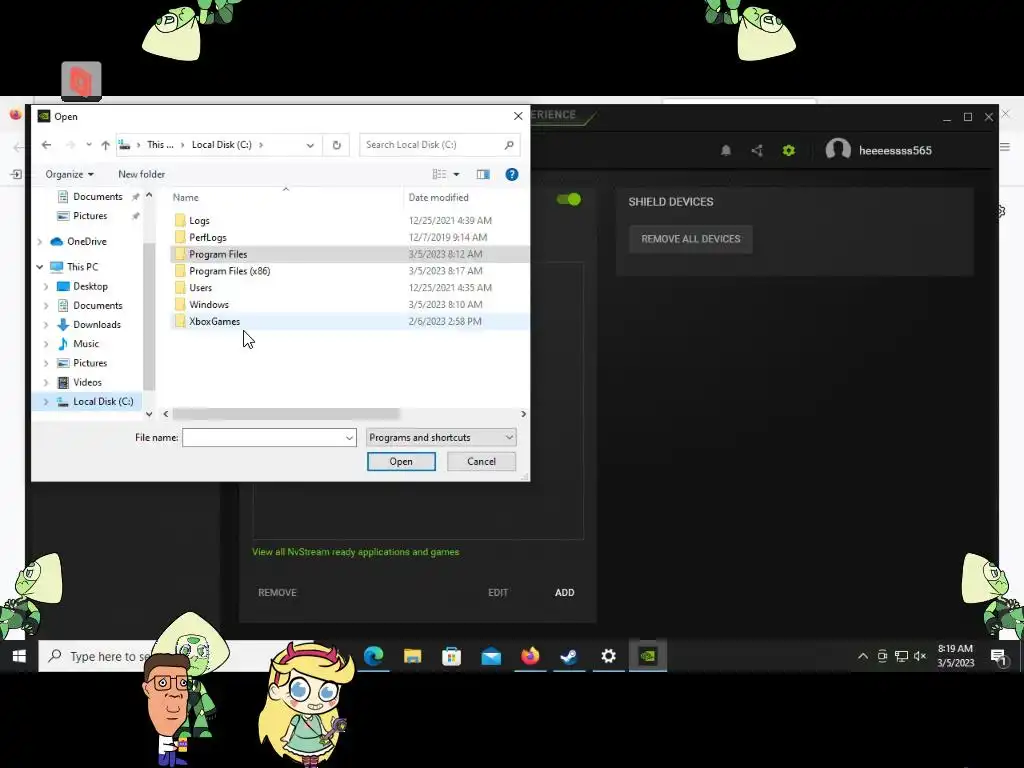Open the network tray icon
The width and height of the screenshot is (1024, 768).
pos(901,656)
